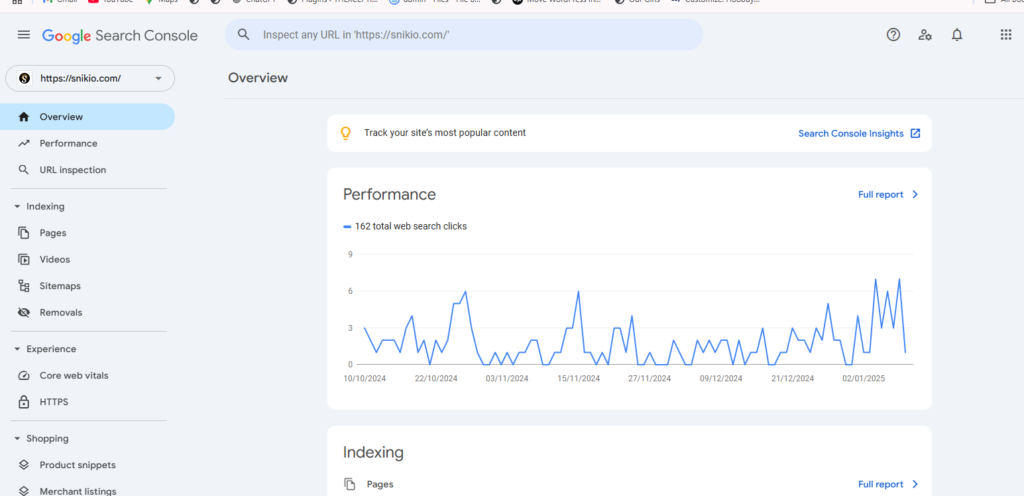Click the Videos icon in sidebar
This screenshot has width=1024, height=496.
point(24,260)
